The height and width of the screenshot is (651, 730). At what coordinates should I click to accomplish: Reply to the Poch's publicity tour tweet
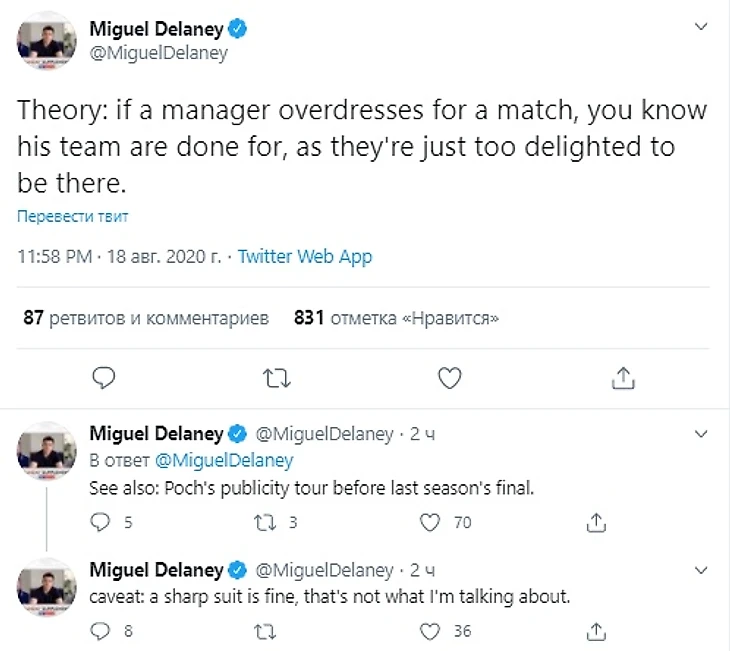click(x=100, y=522)
